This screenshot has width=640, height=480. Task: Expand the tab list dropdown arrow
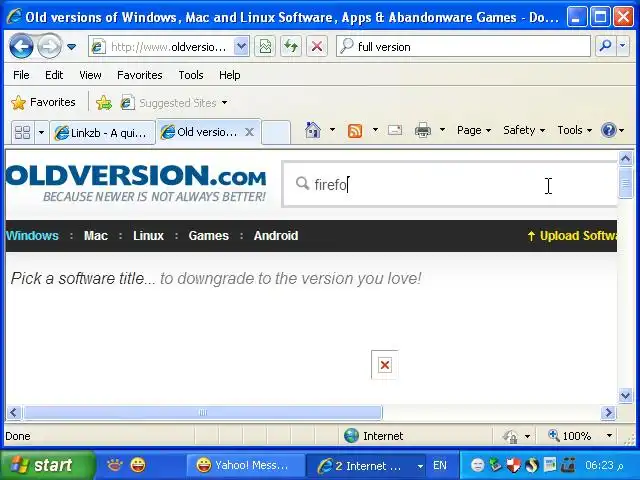pos(41,132)
